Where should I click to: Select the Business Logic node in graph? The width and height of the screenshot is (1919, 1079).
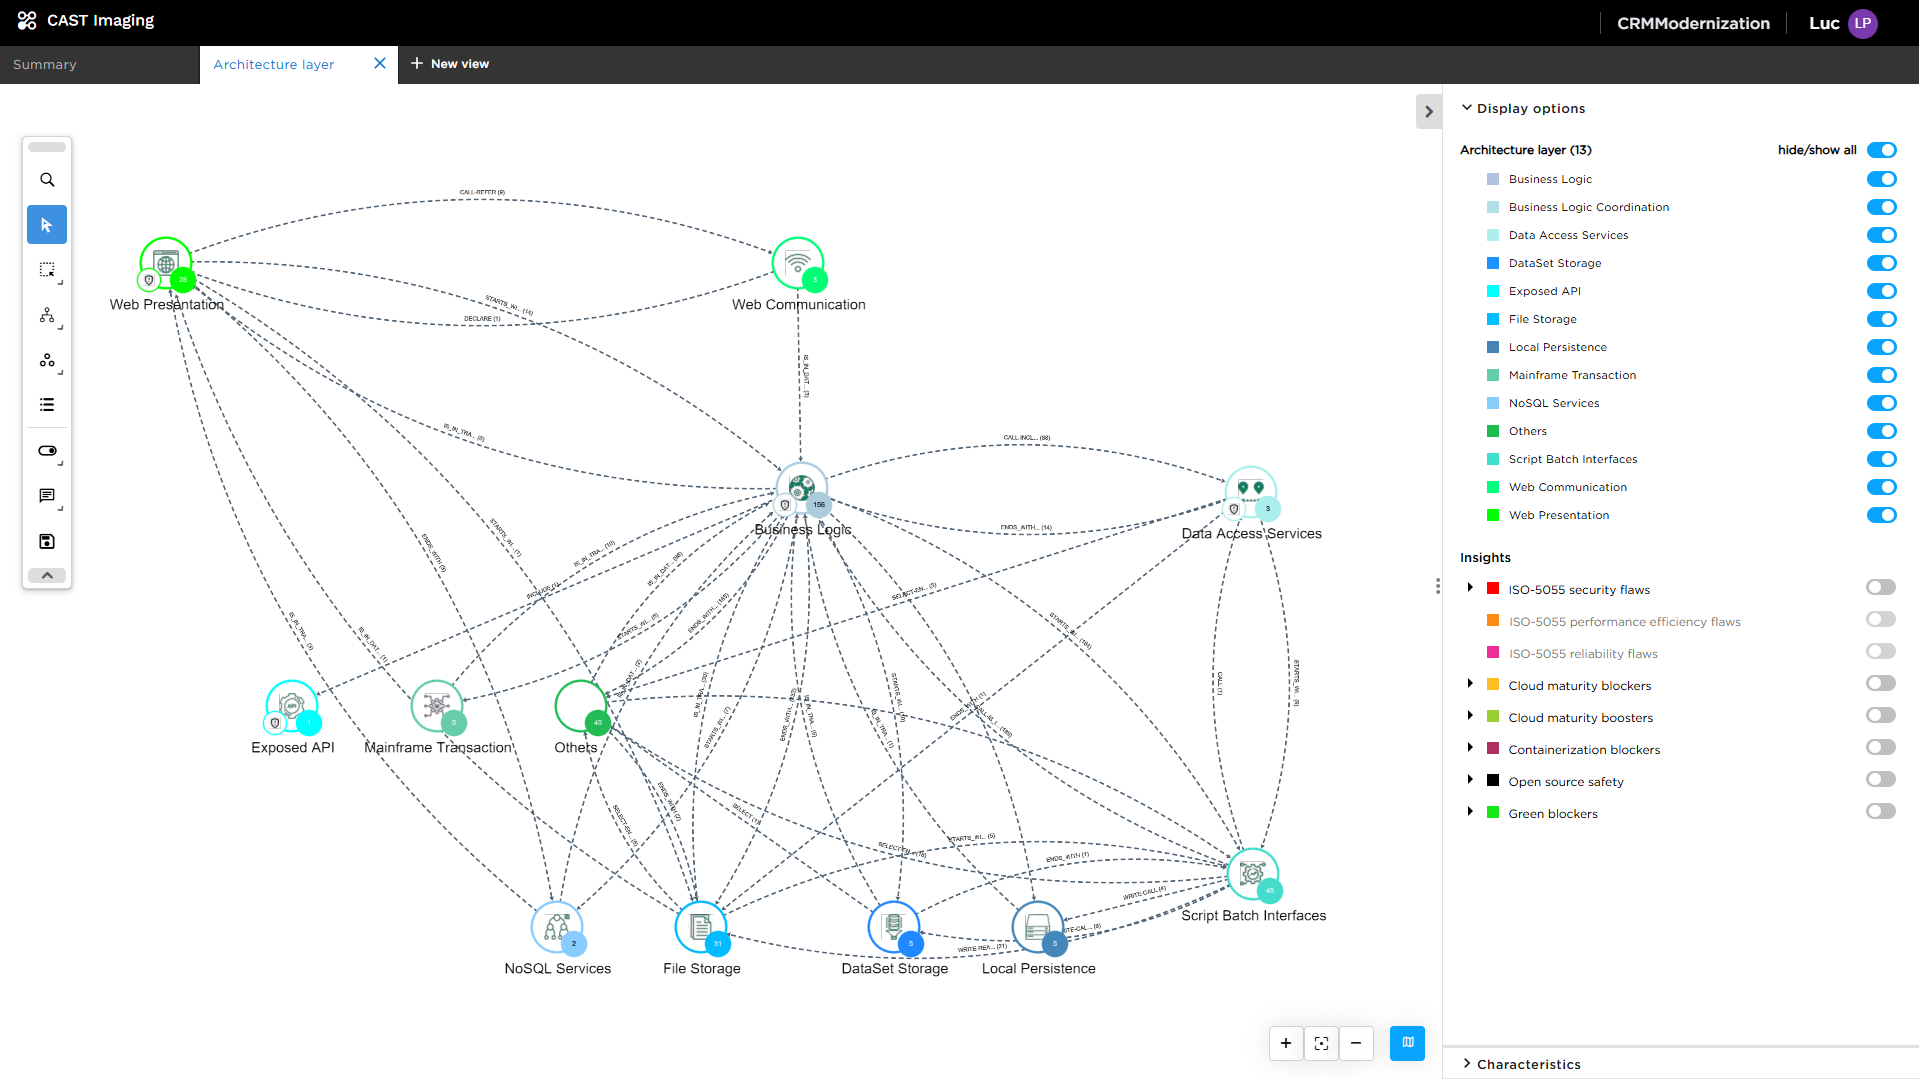801,487
